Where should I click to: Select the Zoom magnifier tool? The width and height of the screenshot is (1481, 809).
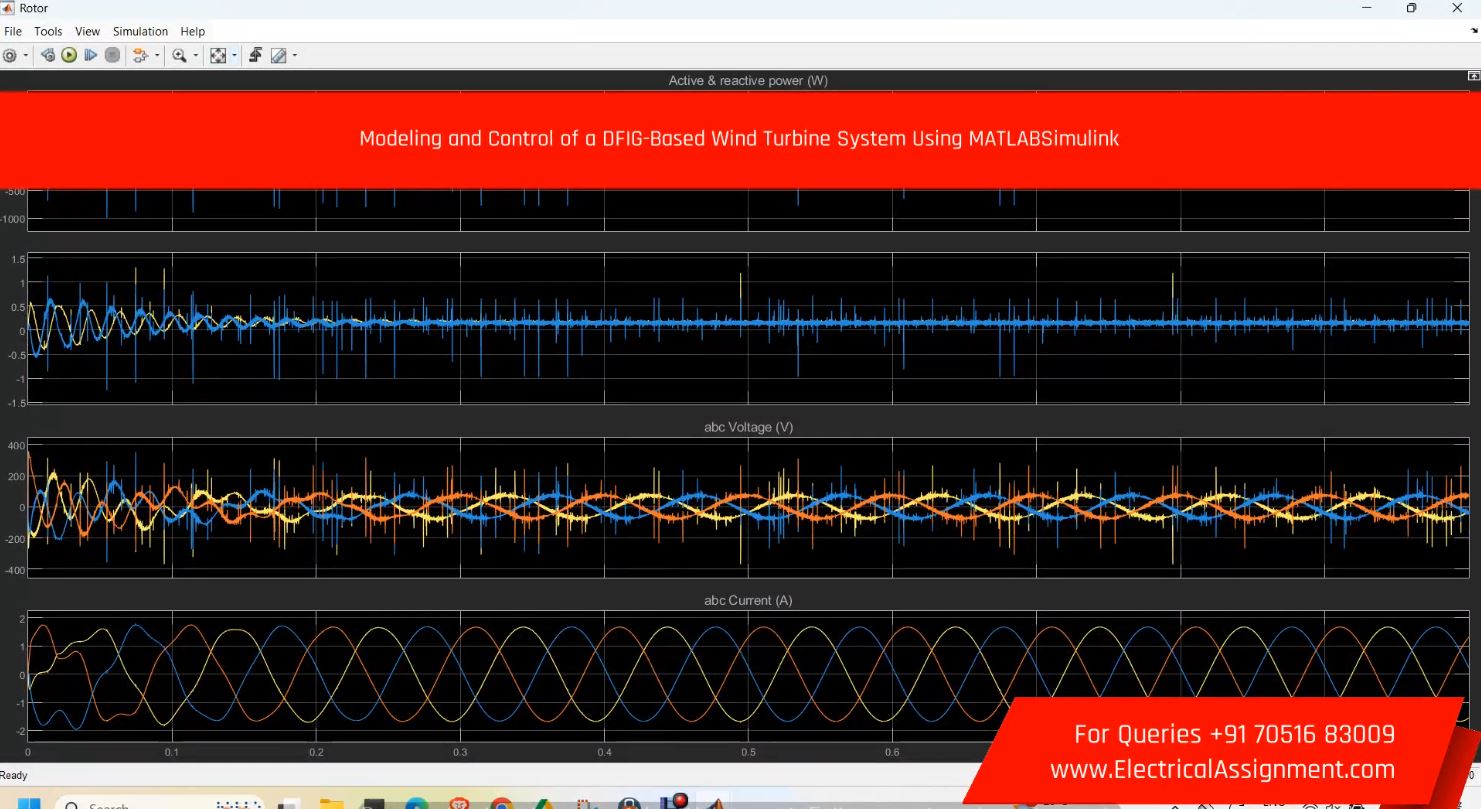click(x=179, y=56)
